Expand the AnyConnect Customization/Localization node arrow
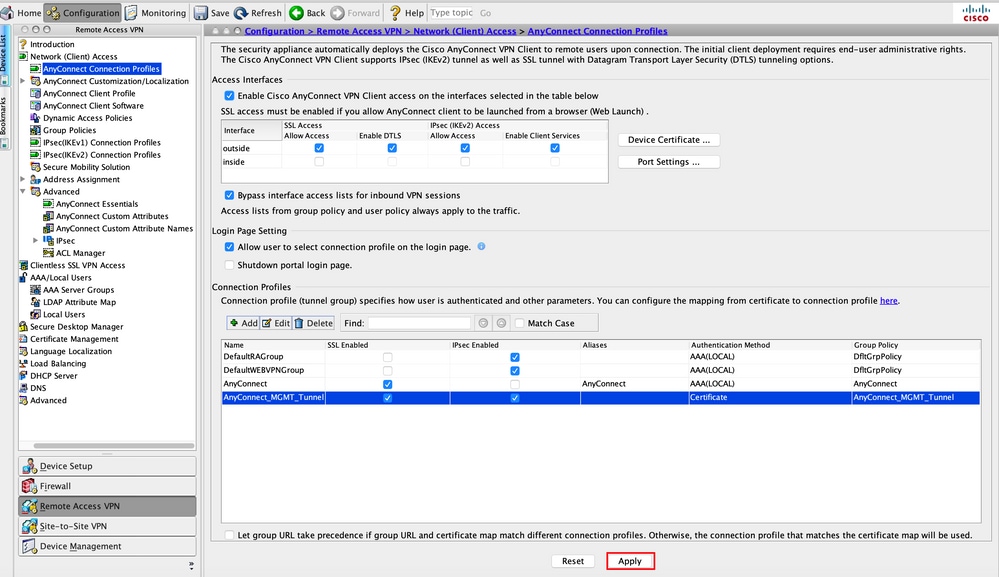The width and height of the screenshot is (999, 577). [x=23, y=81]
